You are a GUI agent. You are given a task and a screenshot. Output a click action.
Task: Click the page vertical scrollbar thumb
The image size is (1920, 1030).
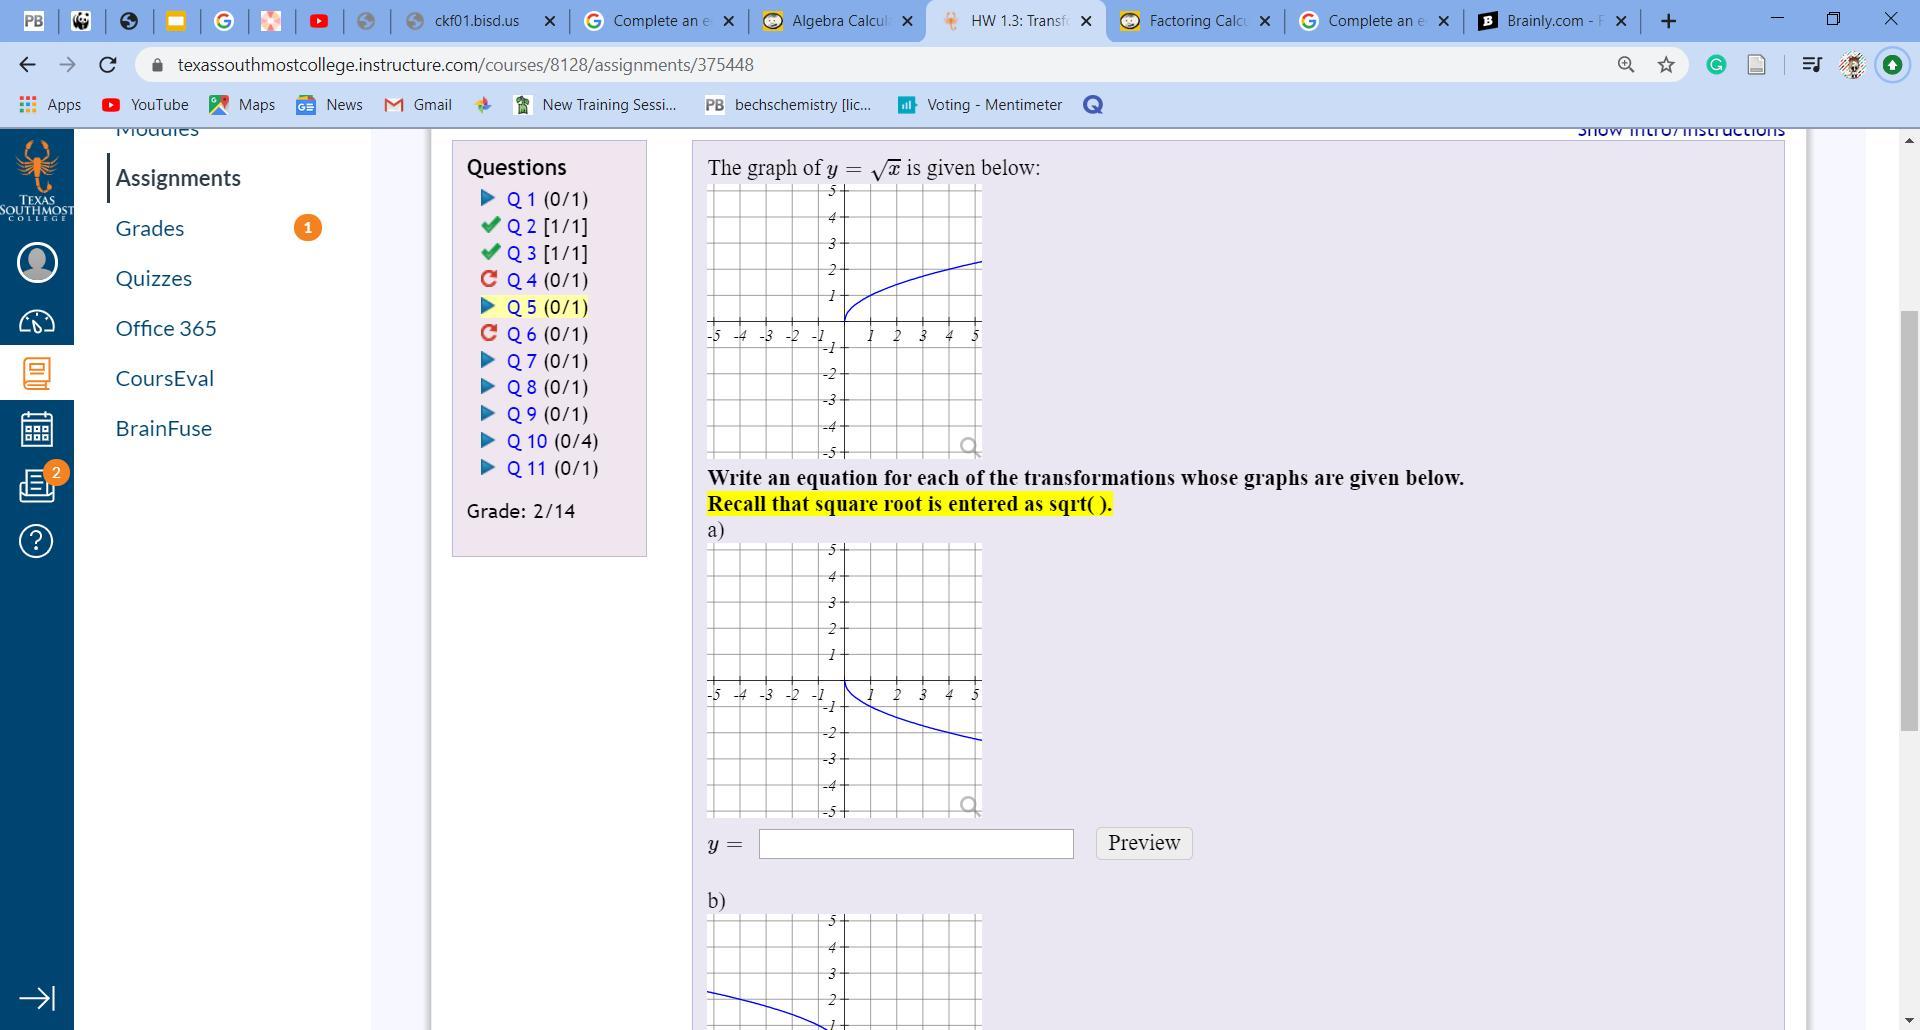pyautogui.click(x=1909, y=520)
